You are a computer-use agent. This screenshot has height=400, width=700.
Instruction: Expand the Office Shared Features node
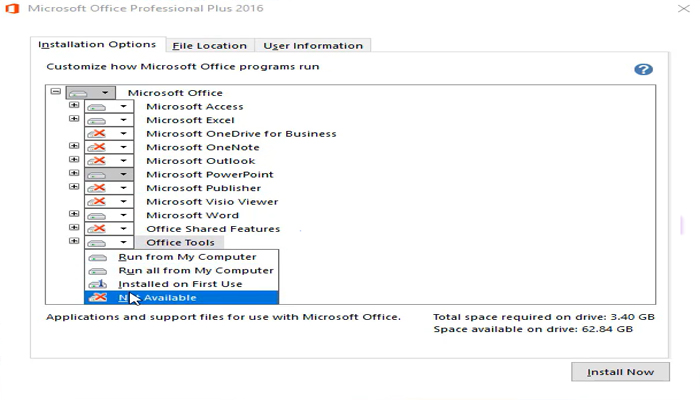tap(74, 228)
